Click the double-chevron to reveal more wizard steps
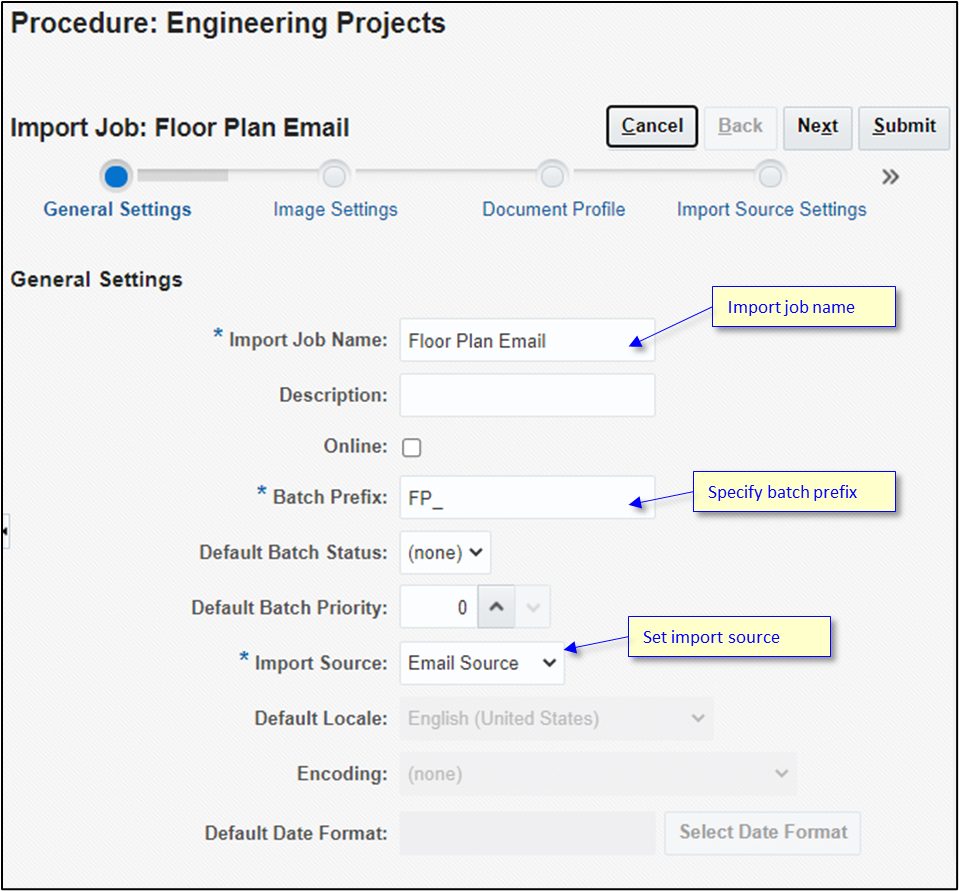This screenshot has height=891, width=959. [890, 175]
